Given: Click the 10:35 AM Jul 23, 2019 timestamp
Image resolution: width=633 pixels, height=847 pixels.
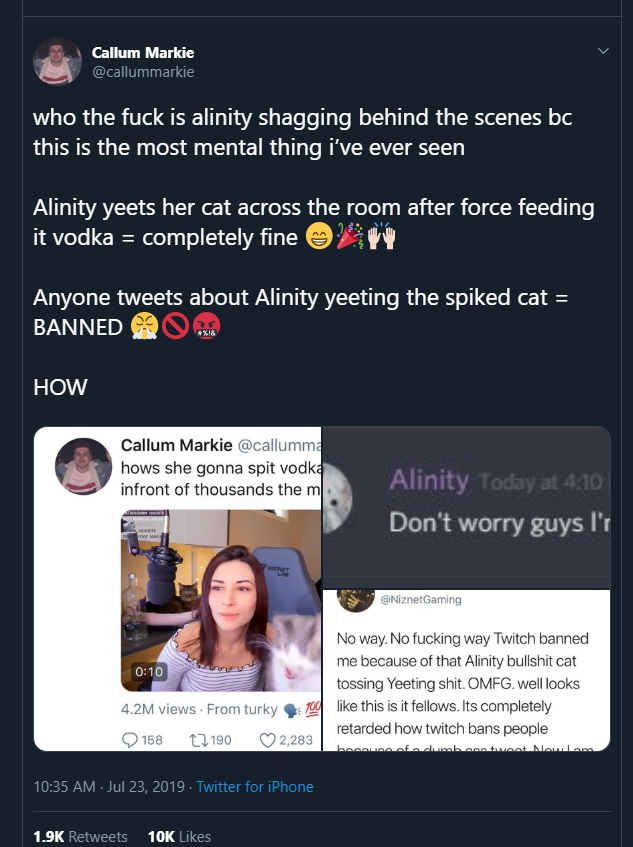Looking at the screenshot, I should point(109,786).
